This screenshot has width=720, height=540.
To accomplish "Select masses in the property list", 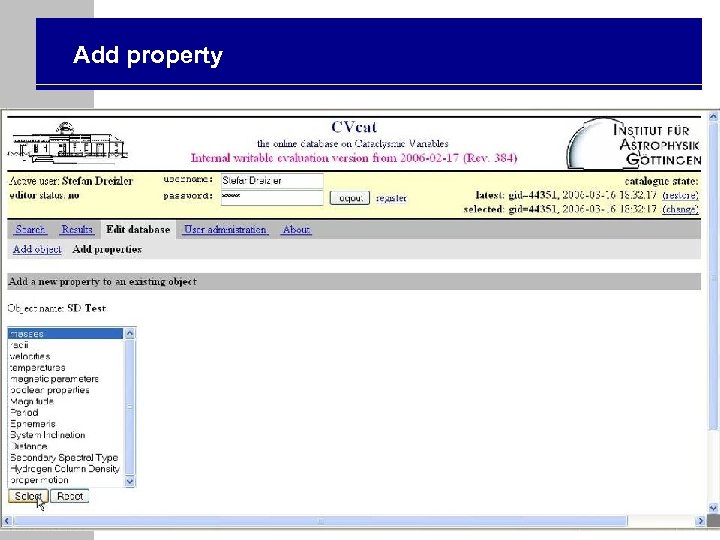I will pyautogui.click(x=66, y=334).
